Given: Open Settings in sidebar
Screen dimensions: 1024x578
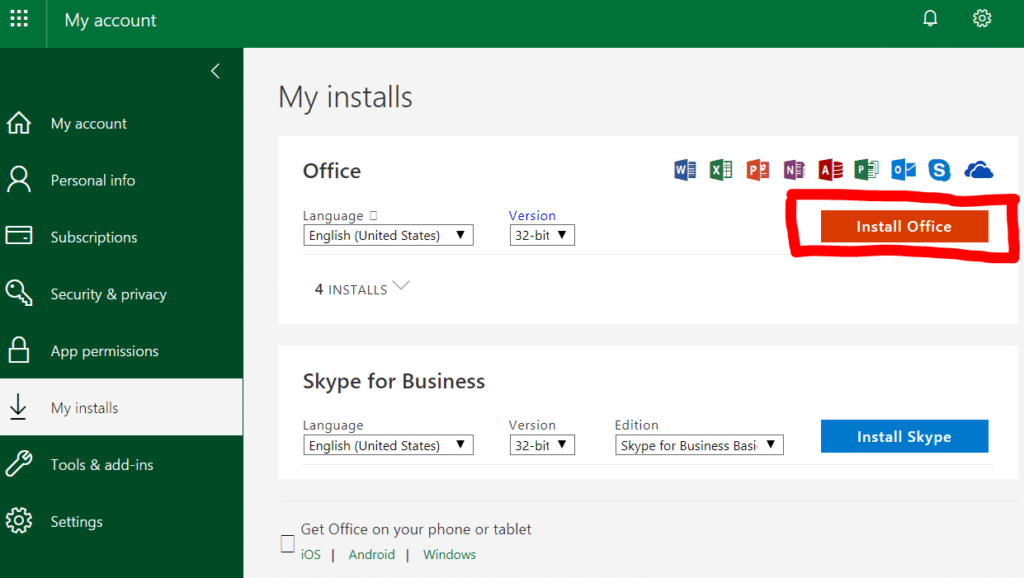Looking at the screenshot, I should (76, 522).
